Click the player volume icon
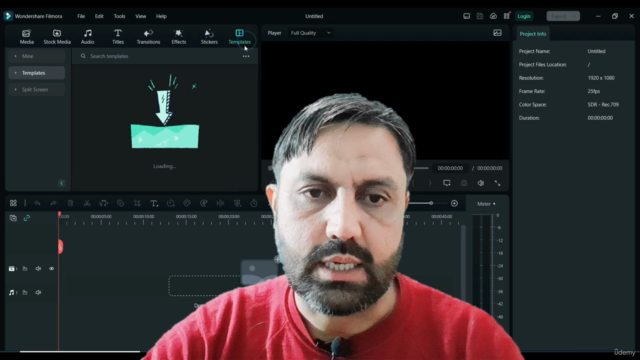This screenshot has height=360, width=640. pyautogui.click(x=481, y=183)
